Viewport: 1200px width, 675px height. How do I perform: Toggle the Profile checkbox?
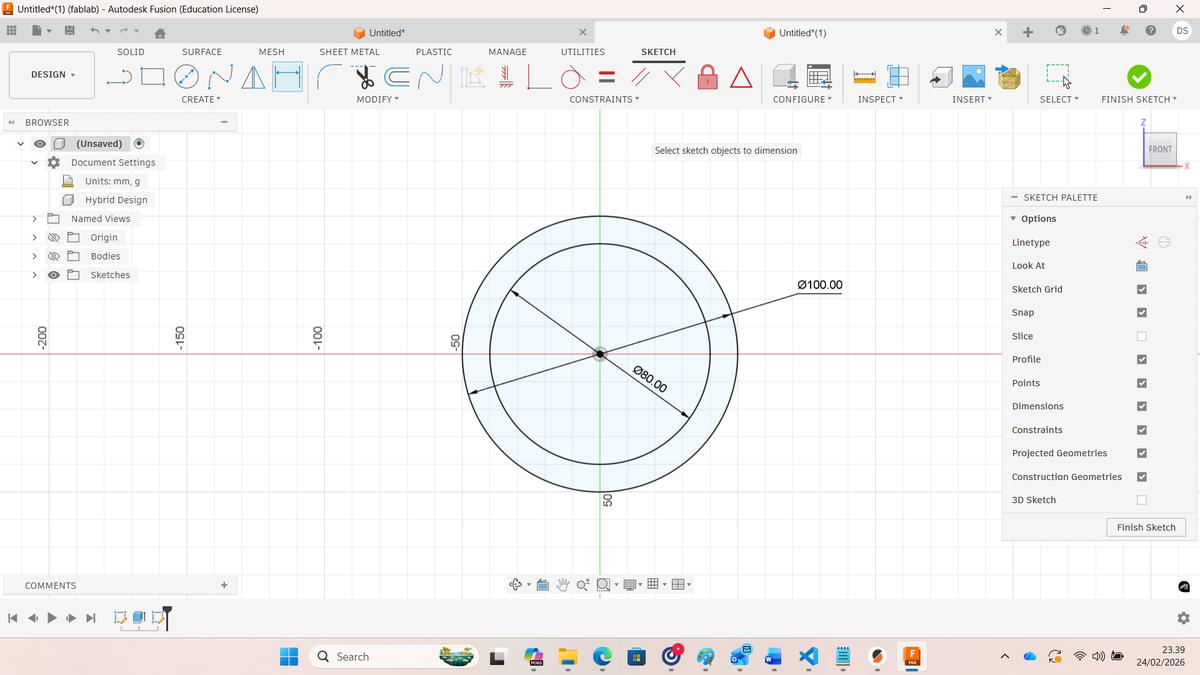[x=1141, y=359]
